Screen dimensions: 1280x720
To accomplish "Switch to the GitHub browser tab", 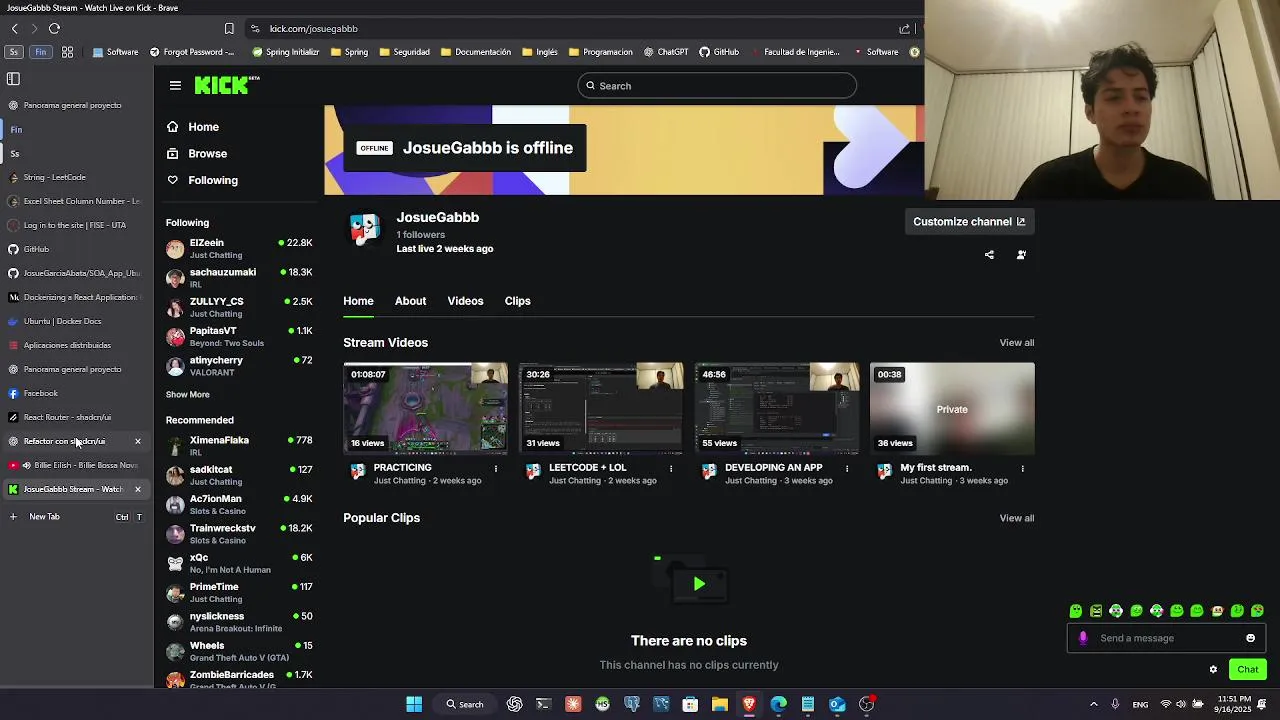I will click(x=75, y=249).
